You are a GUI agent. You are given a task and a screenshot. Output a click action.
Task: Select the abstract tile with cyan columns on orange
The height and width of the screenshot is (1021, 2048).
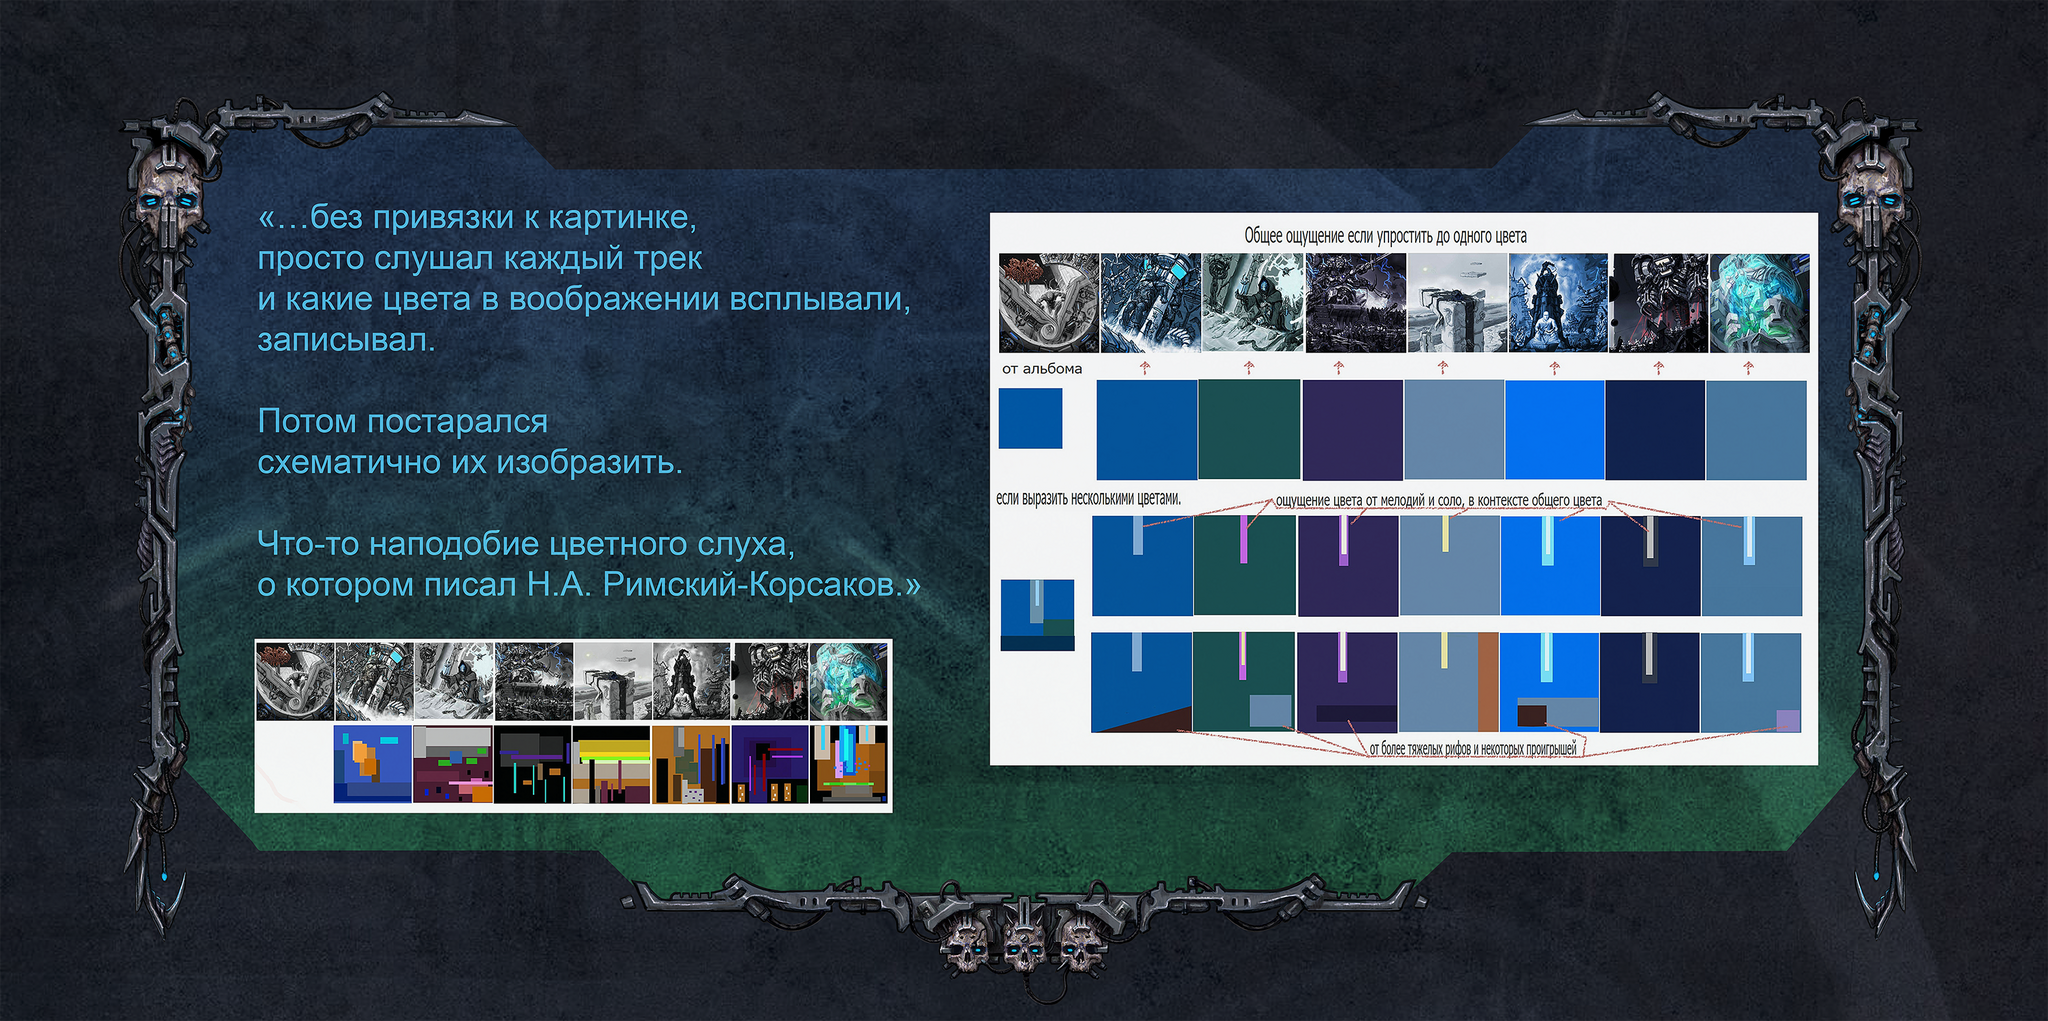(849, 764)
